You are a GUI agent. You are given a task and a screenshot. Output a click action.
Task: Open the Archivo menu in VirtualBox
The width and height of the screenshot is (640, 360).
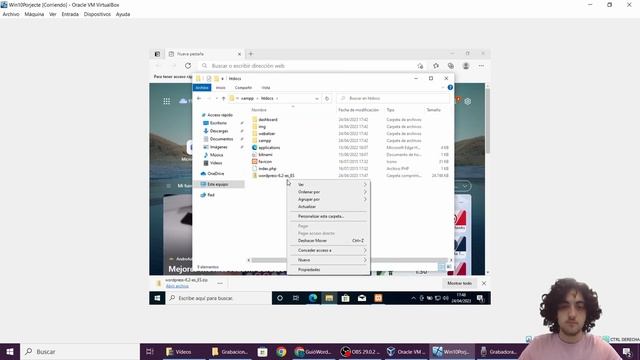click(11, 14)
